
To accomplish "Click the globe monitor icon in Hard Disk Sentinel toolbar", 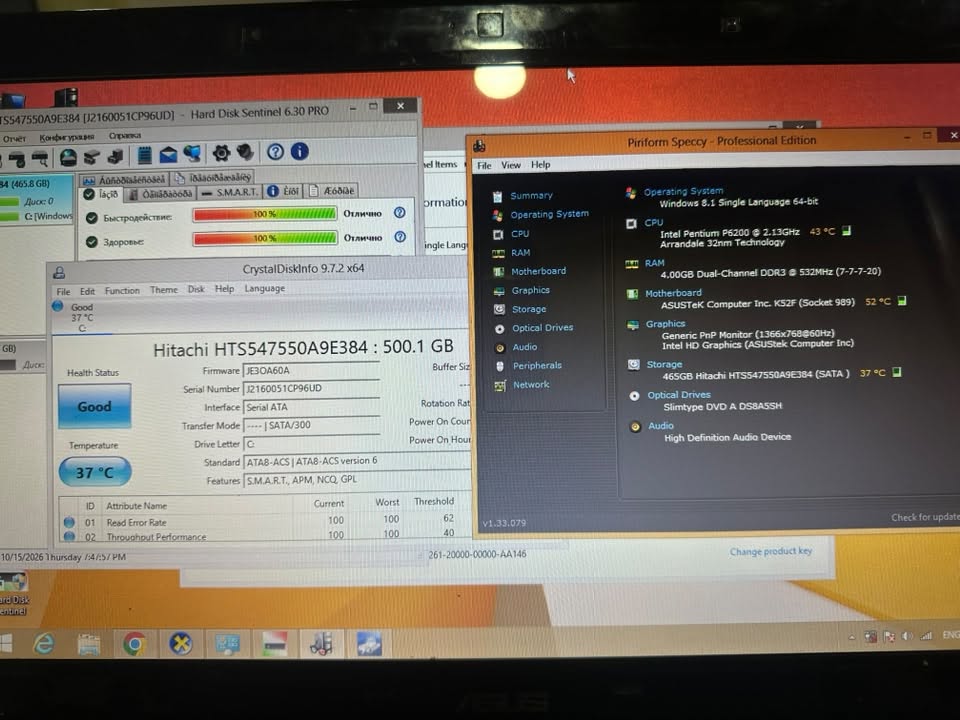I will click(x=192, y=154).
